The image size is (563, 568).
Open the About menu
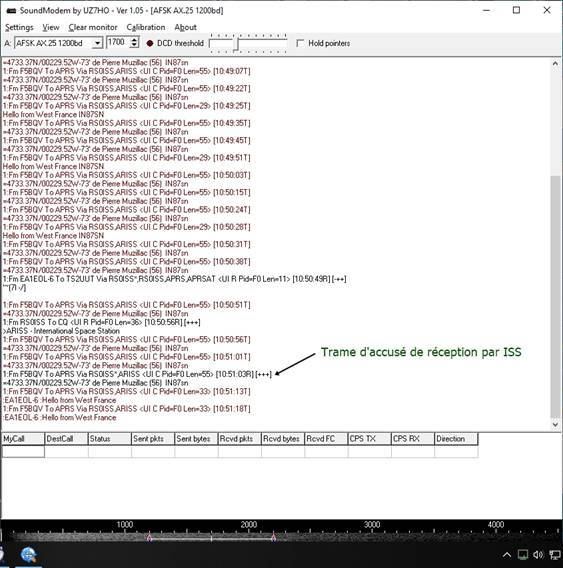[185, 28]
